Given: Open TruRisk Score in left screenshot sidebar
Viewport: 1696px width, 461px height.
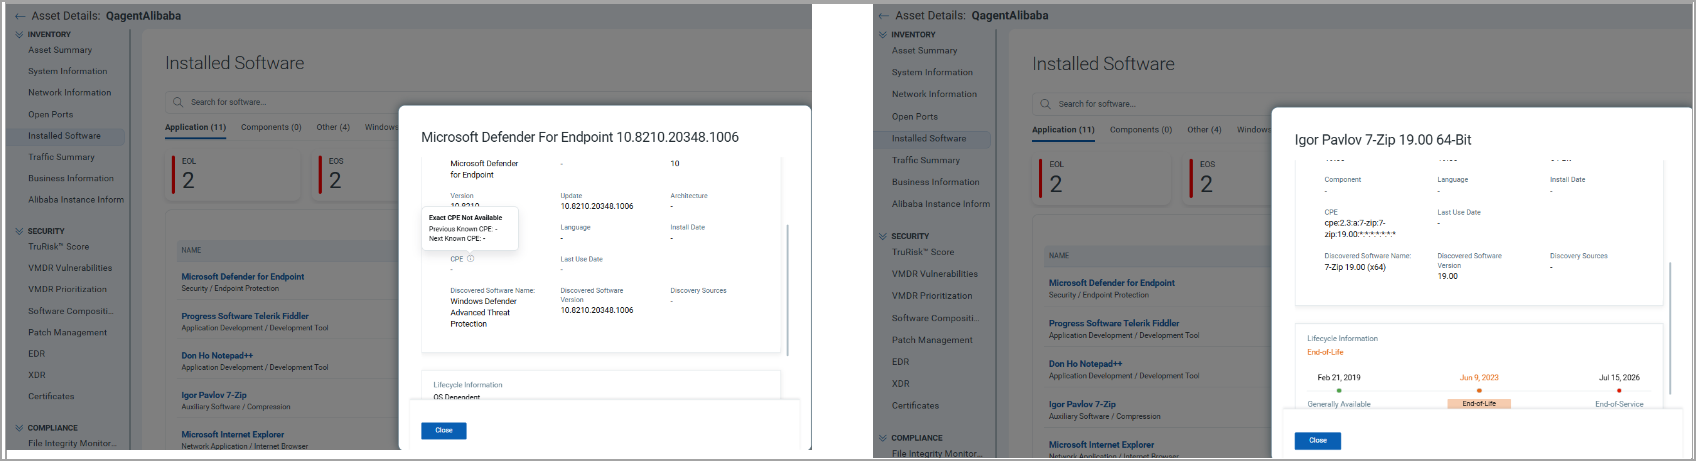Looking at the screenshot, I should click(58, 246).
